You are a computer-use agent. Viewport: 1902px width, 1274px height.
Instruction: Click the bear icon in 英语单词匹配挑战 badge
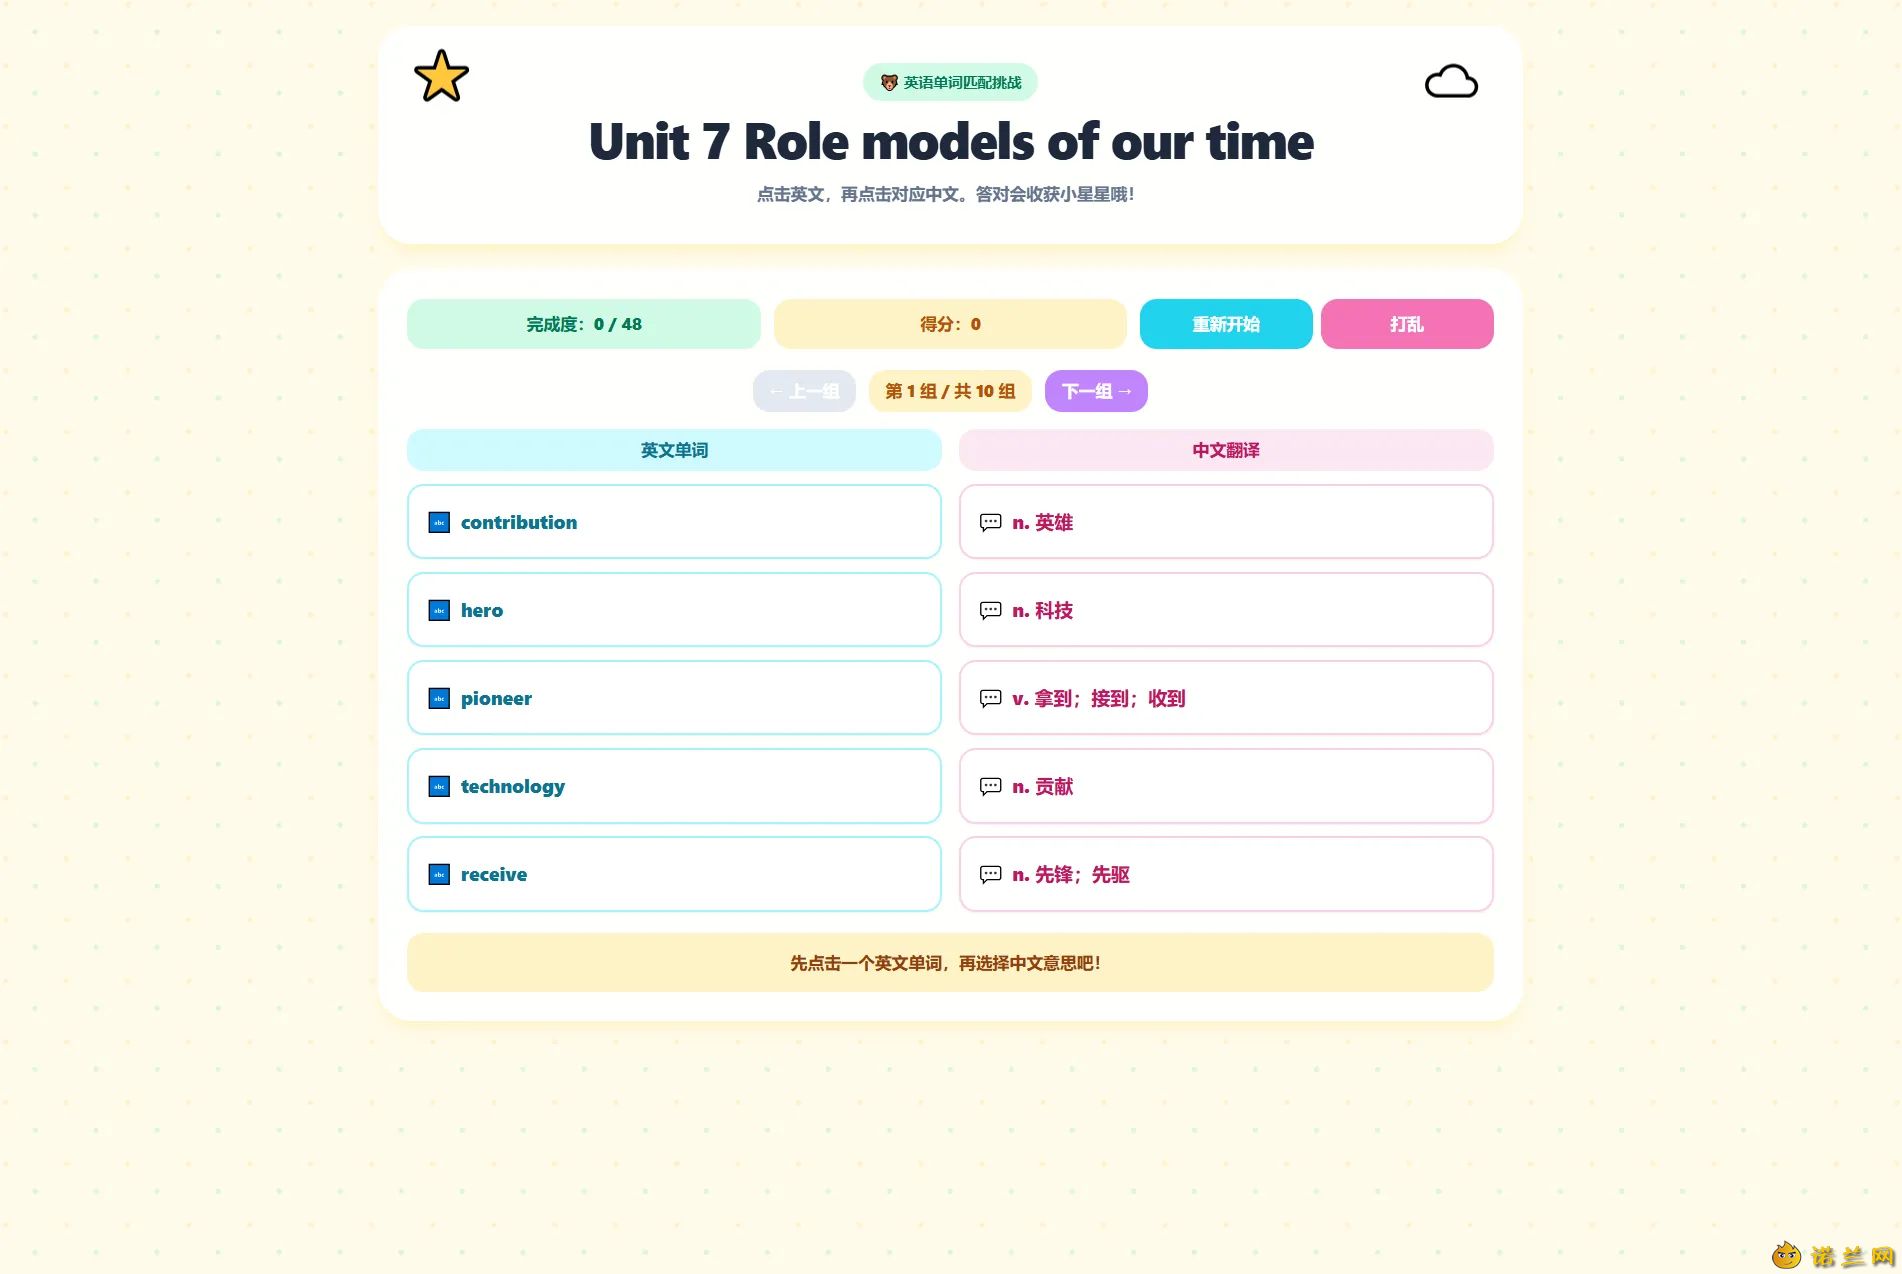pyautogui.click(x=889, y=82)
